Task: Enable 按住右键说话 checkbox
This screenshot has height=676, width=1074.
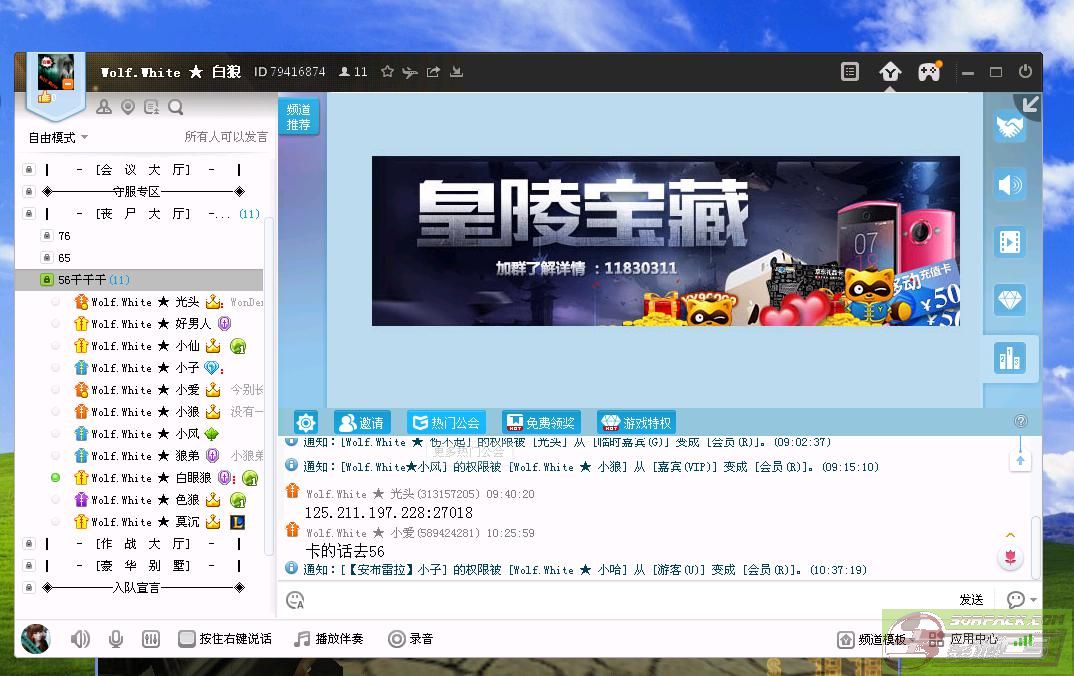Action: click(187, 639)
